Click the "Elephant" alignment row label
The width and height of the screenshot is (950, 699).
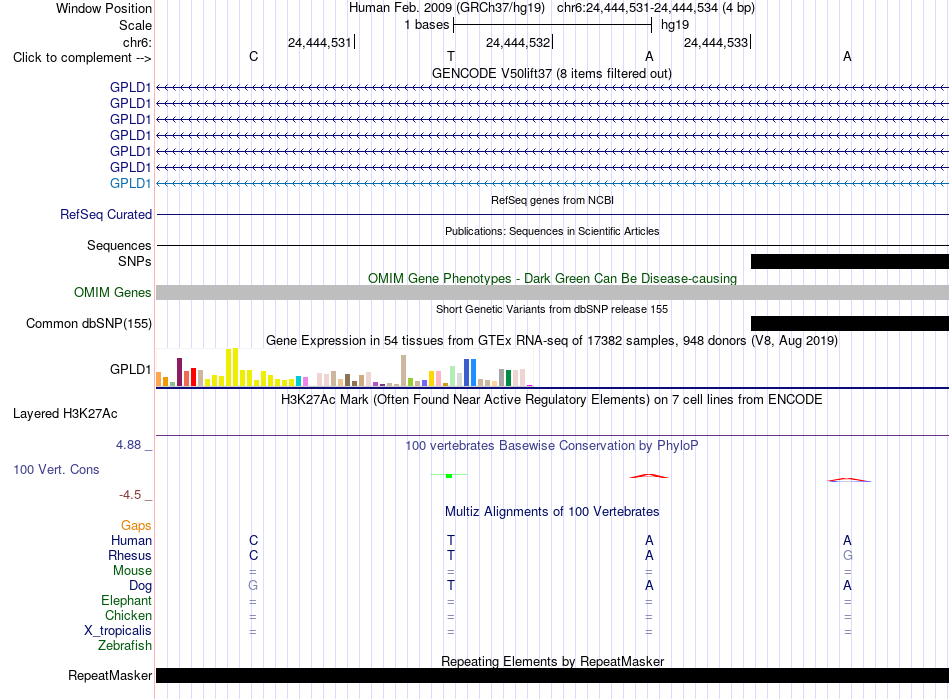[126, 600]
